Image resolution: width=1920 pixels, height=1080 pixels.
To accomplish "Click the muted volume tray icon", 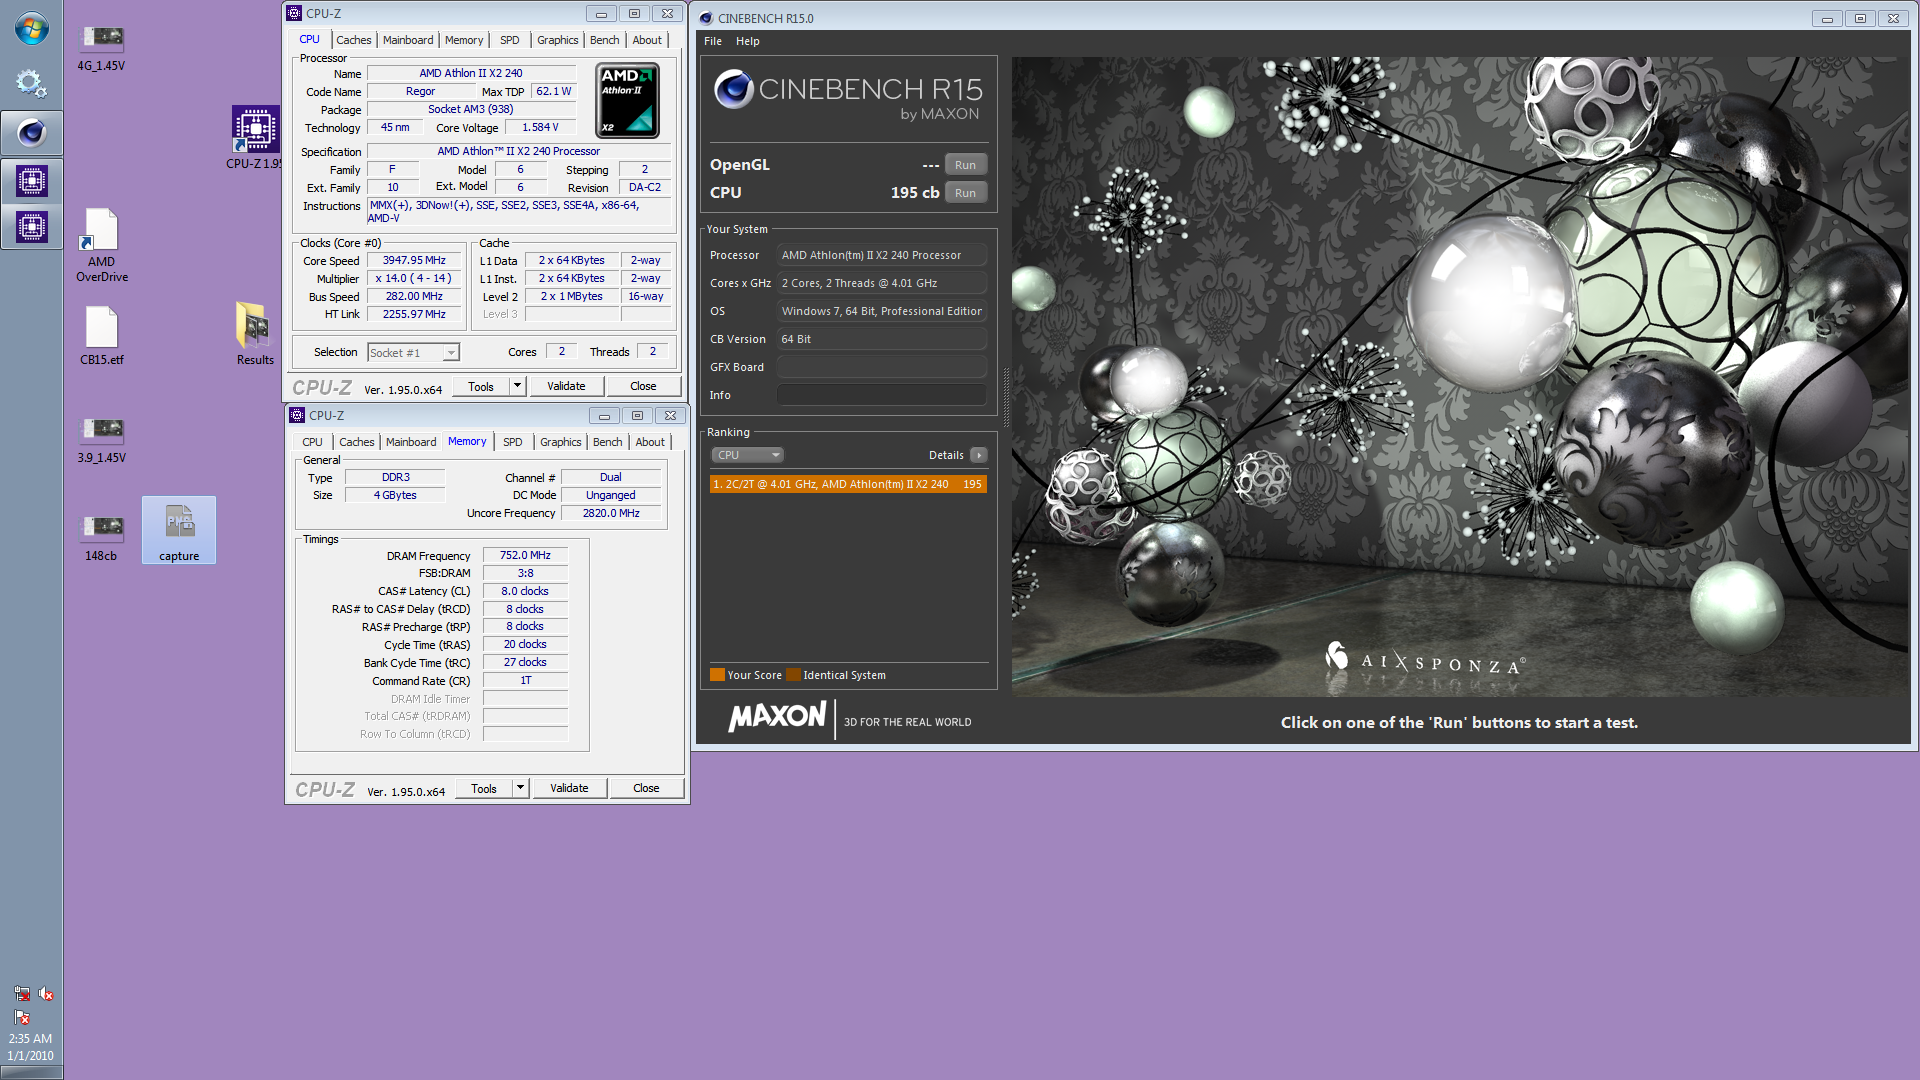I will pyautogui.click(x=46, y=994).
